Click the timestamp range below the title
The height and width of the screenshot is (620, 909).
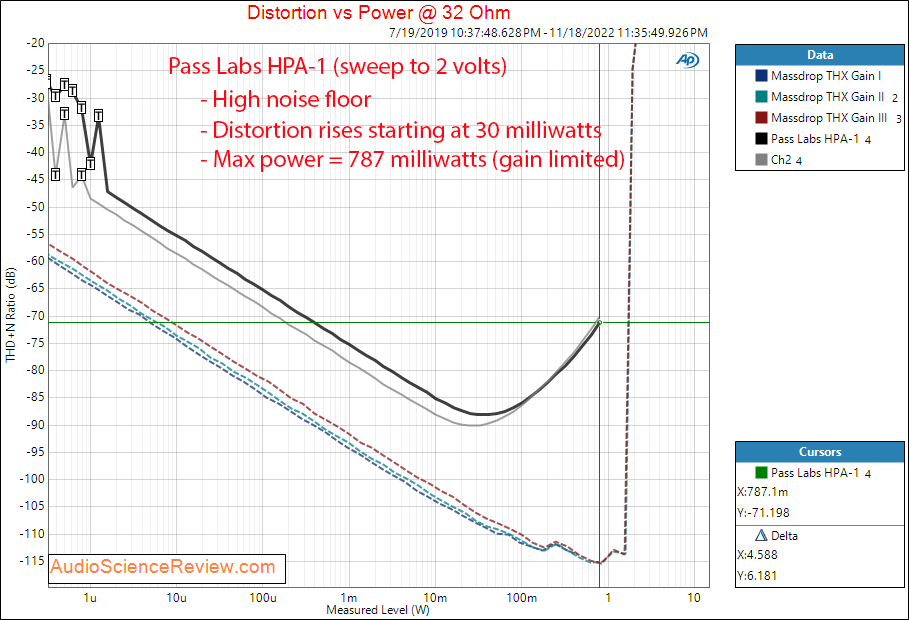click(x=548, y=32)
